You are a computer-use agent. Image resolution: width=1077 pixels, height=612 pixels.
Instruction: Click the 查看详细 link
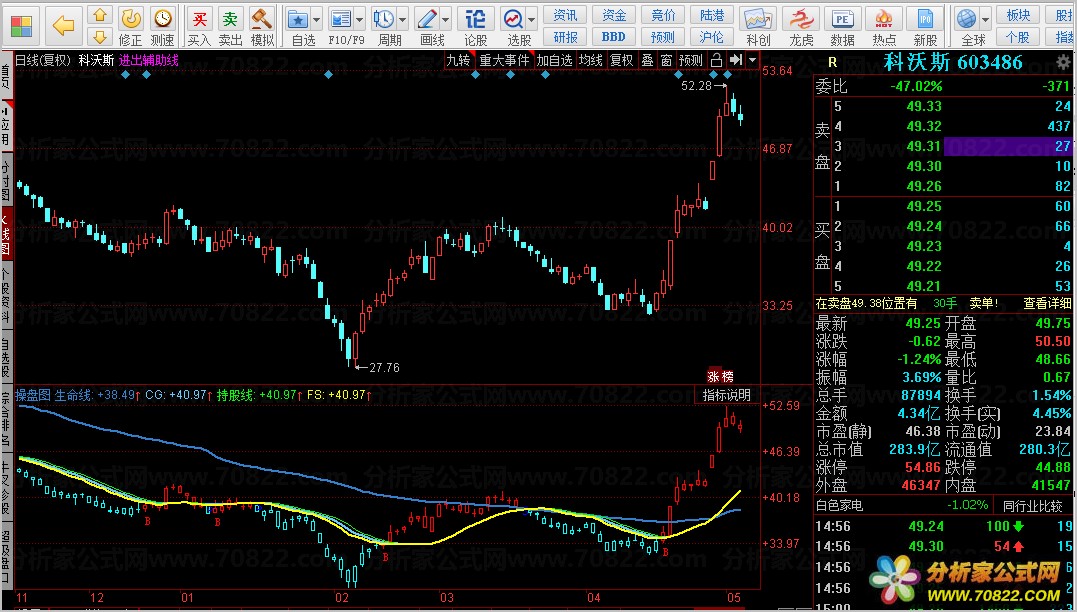click(1047, 303)
